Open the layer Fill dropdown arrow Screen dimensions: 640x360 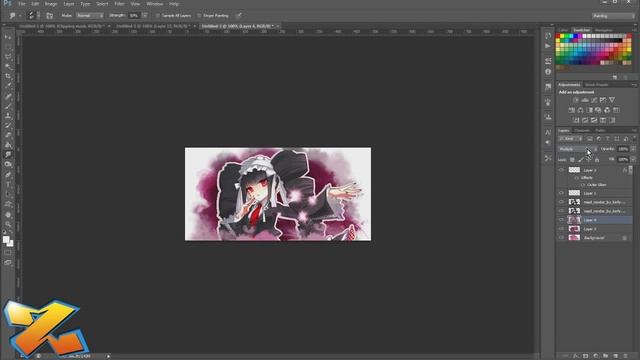click(x=633, y=160)
